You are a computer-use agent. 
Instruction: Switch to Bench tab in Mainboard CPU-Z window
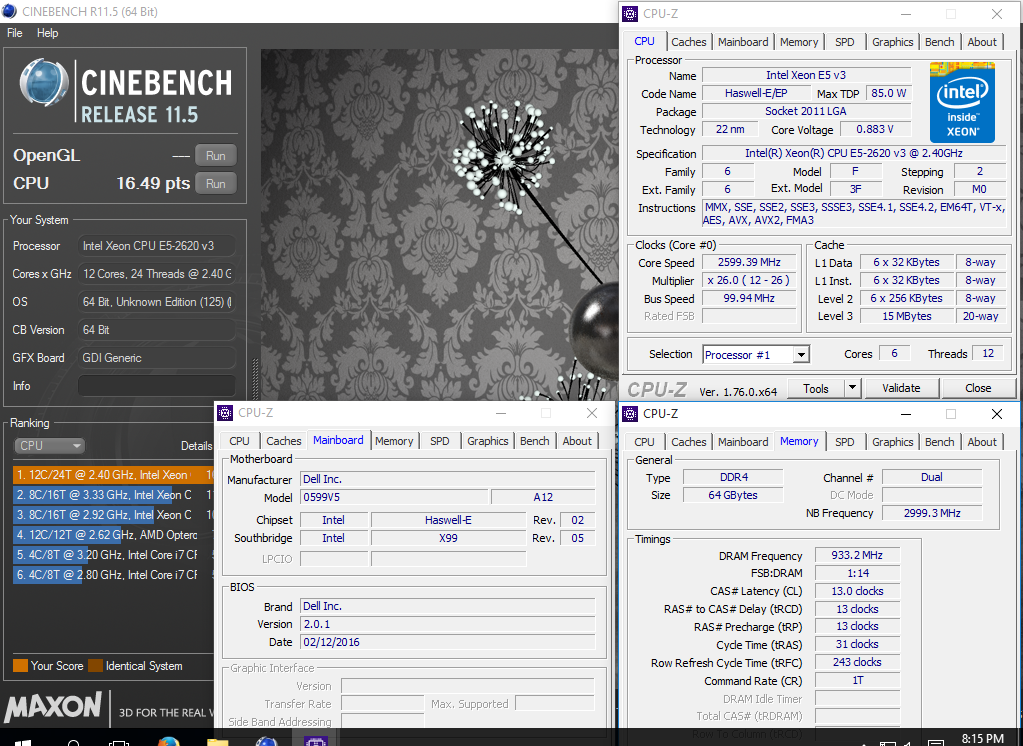[534, 441]
